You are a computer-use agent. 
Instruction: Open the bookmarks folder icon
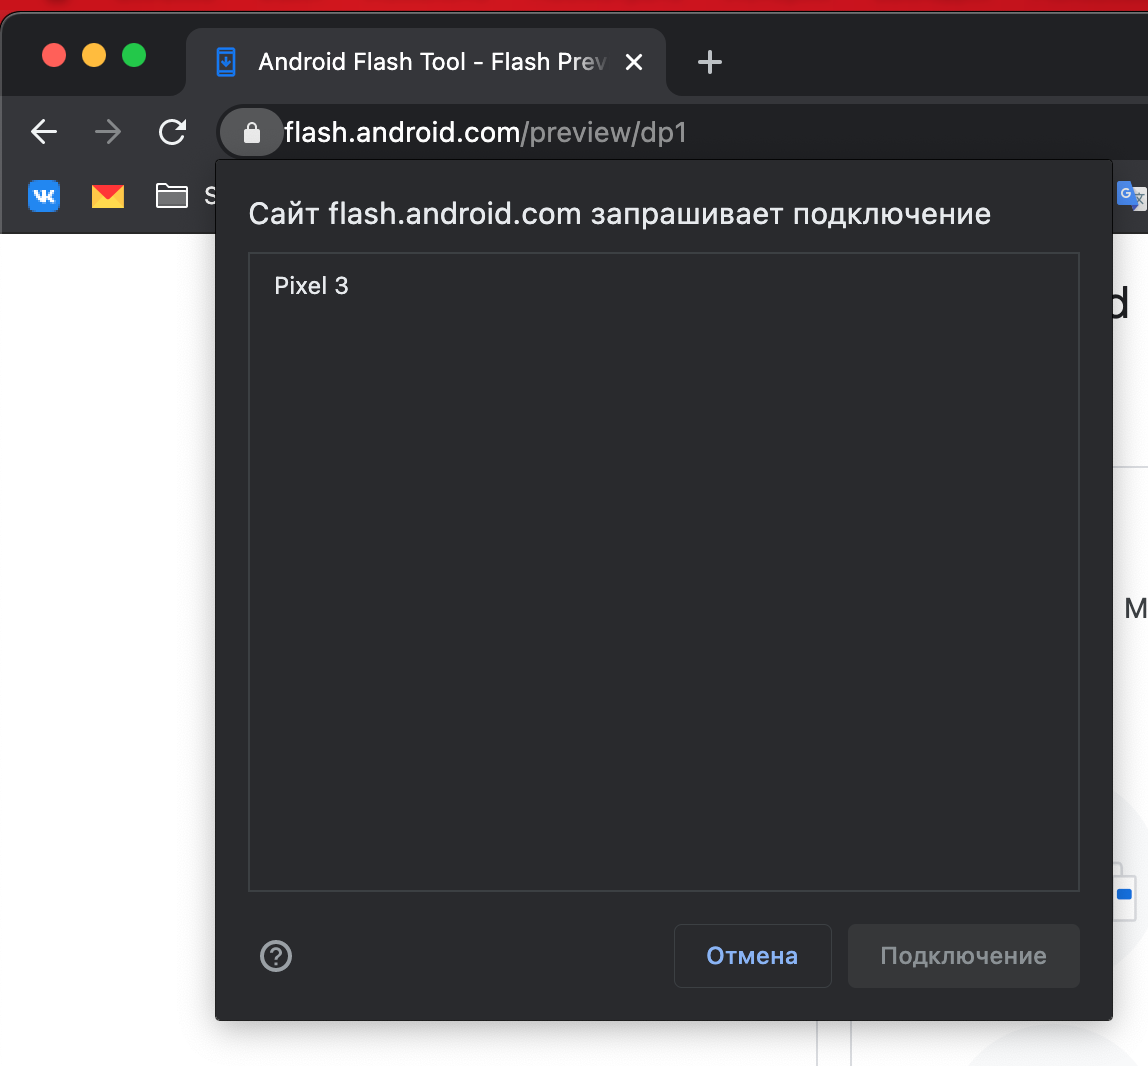(x=172, y=195)
